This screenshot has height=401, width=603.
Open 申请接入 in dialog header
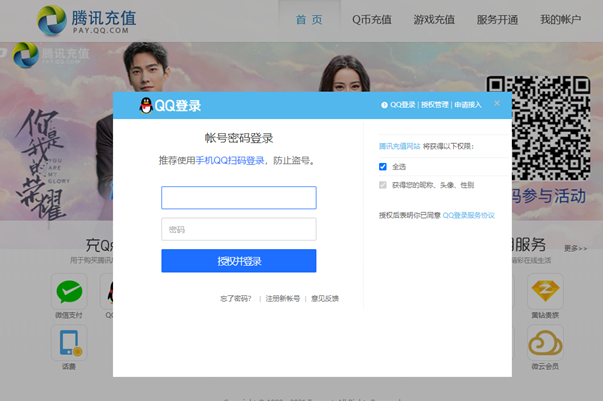tap(468, 105)
